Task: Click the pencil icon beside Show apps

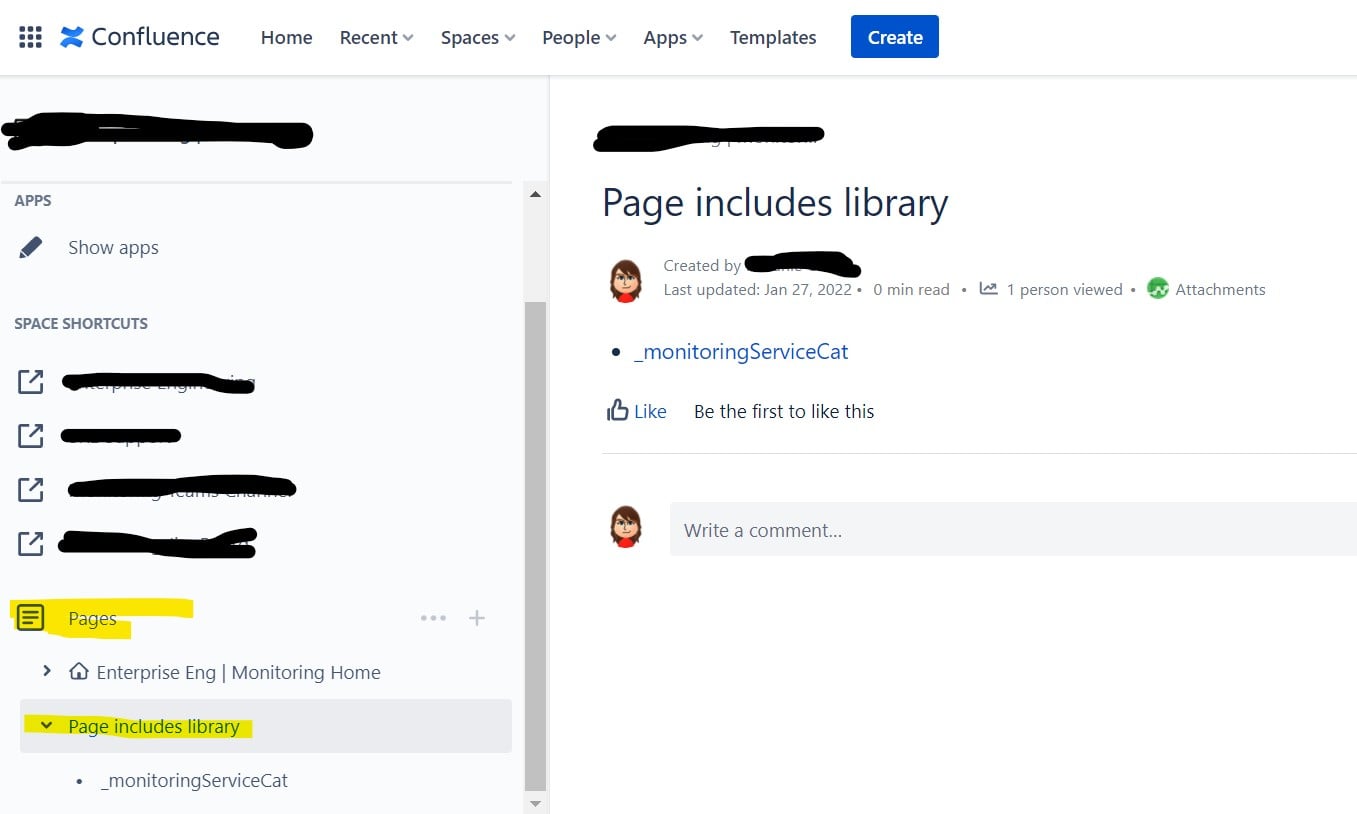Action: (31, 247)
